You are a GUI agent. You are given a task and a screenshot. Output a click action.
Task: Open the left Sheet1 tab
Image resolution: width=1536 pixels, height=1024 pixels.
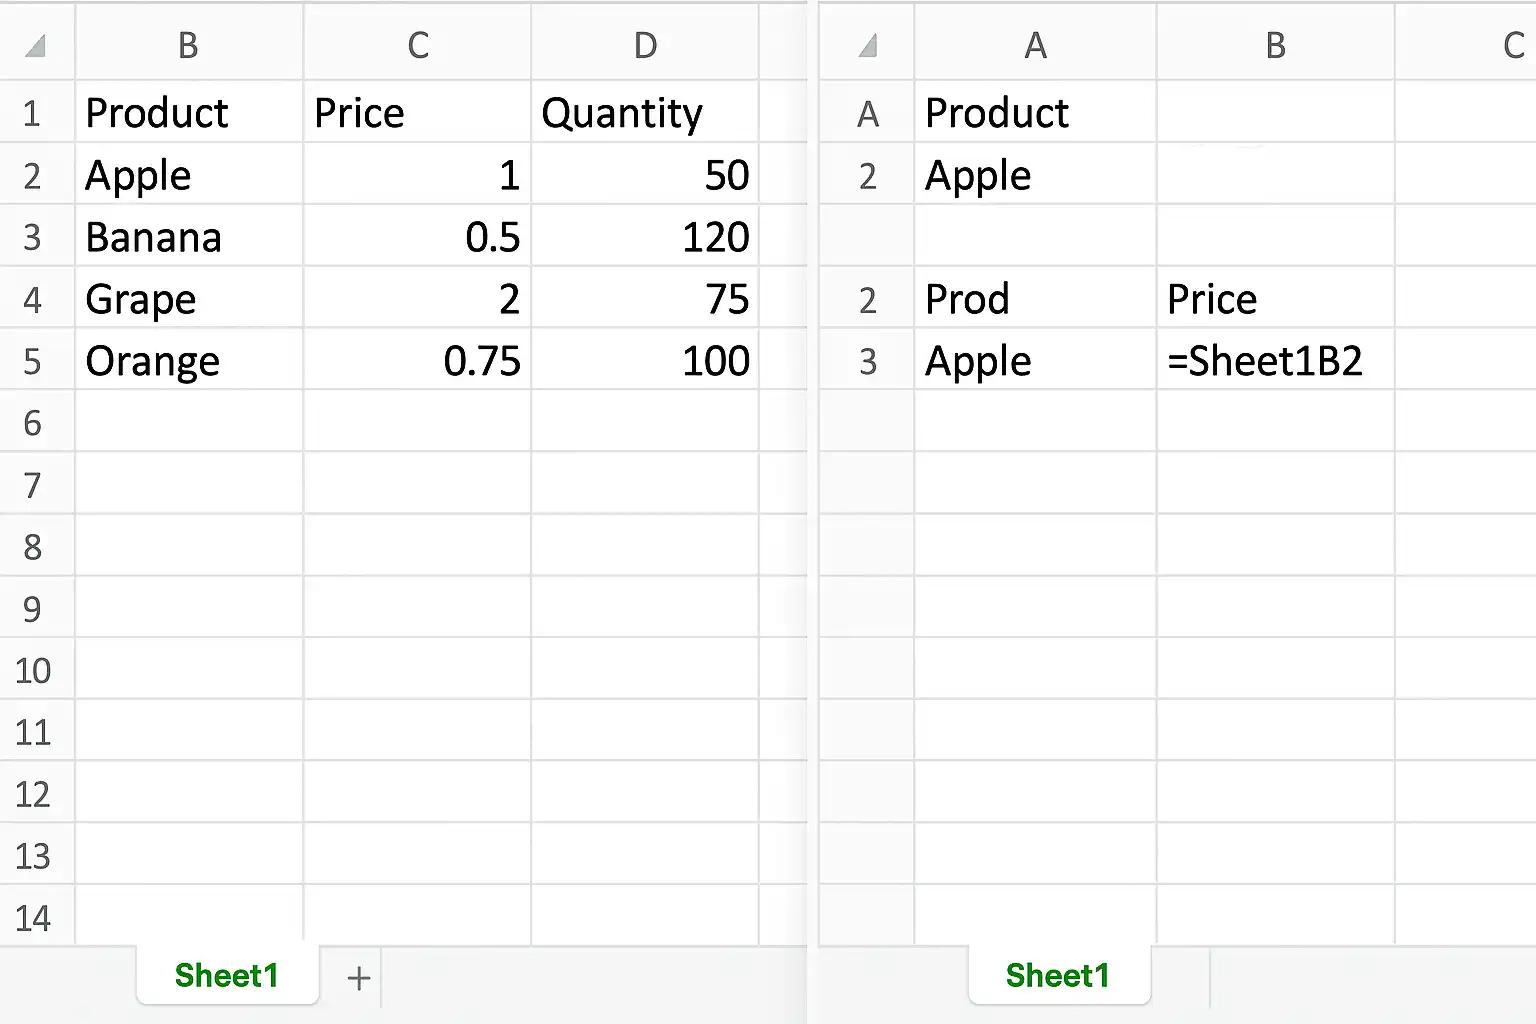[x=227, y=975]
